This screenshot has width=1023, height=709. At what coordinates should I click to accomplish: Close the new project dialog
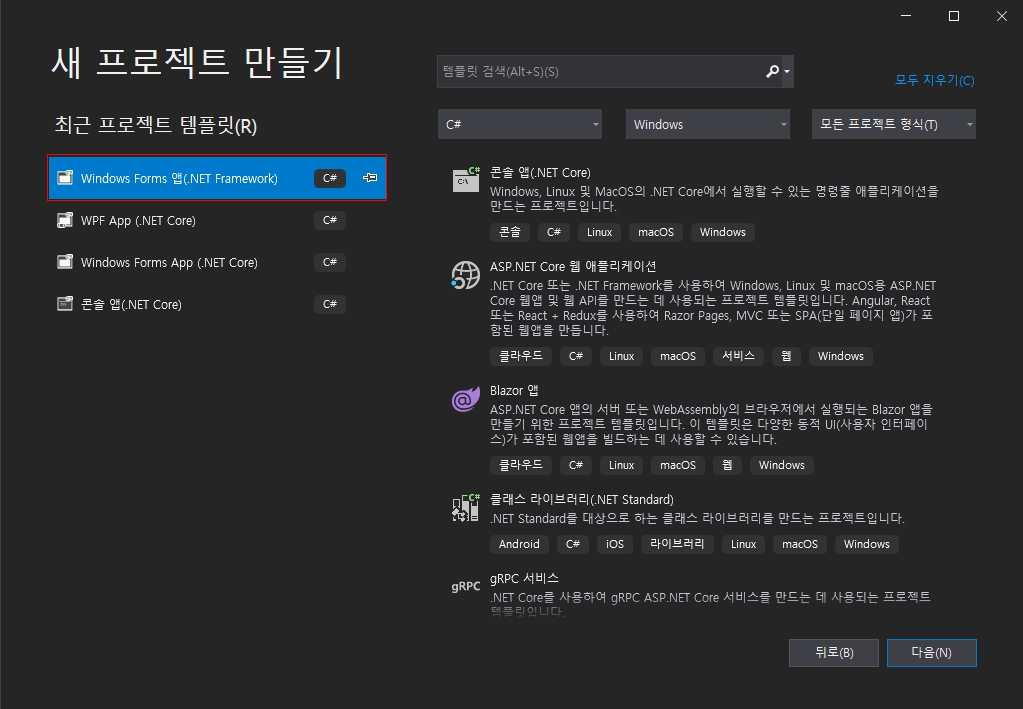pyautogui.click(x=1002, y=16)
